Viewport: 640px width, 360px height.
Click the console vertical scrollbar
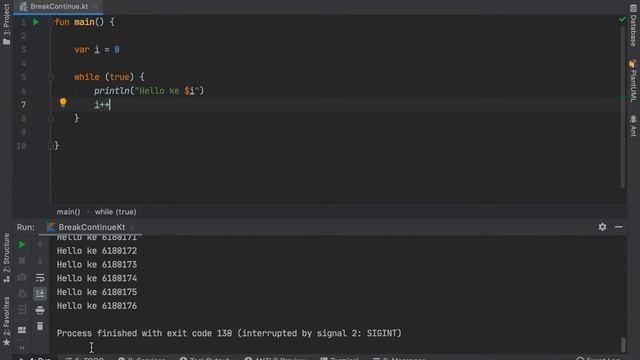coord(623,344)
